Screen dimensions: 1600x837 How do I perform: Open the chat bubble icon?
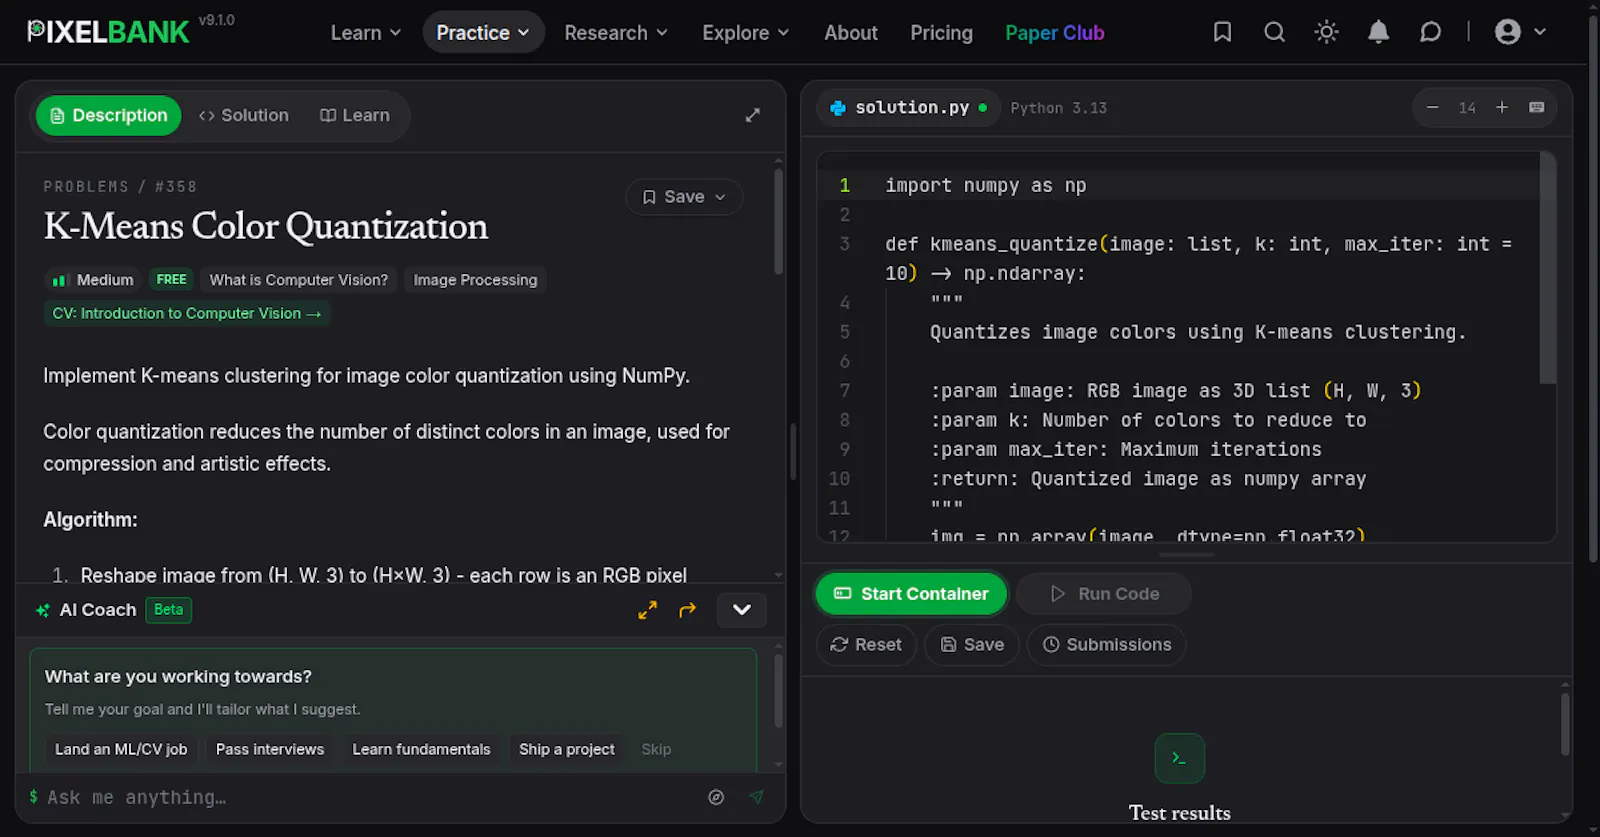point(1430,32)
